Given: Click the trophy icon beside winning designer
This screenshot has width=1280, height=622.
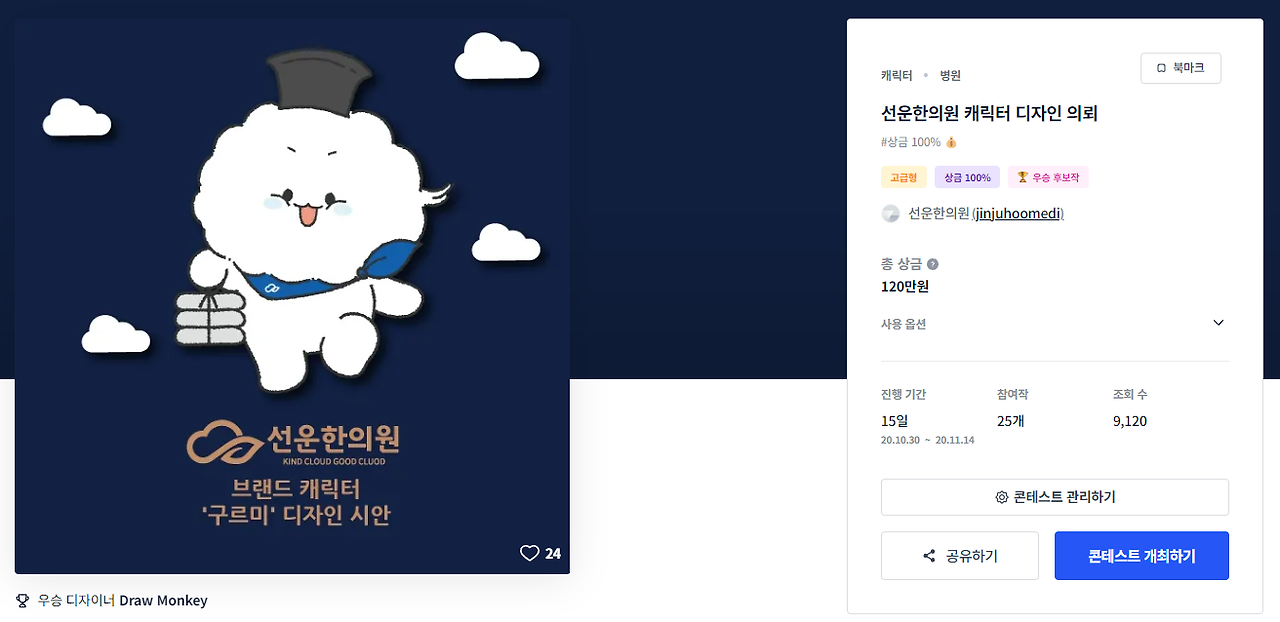Looking at the screenshot, I should (x=23, y=601).
